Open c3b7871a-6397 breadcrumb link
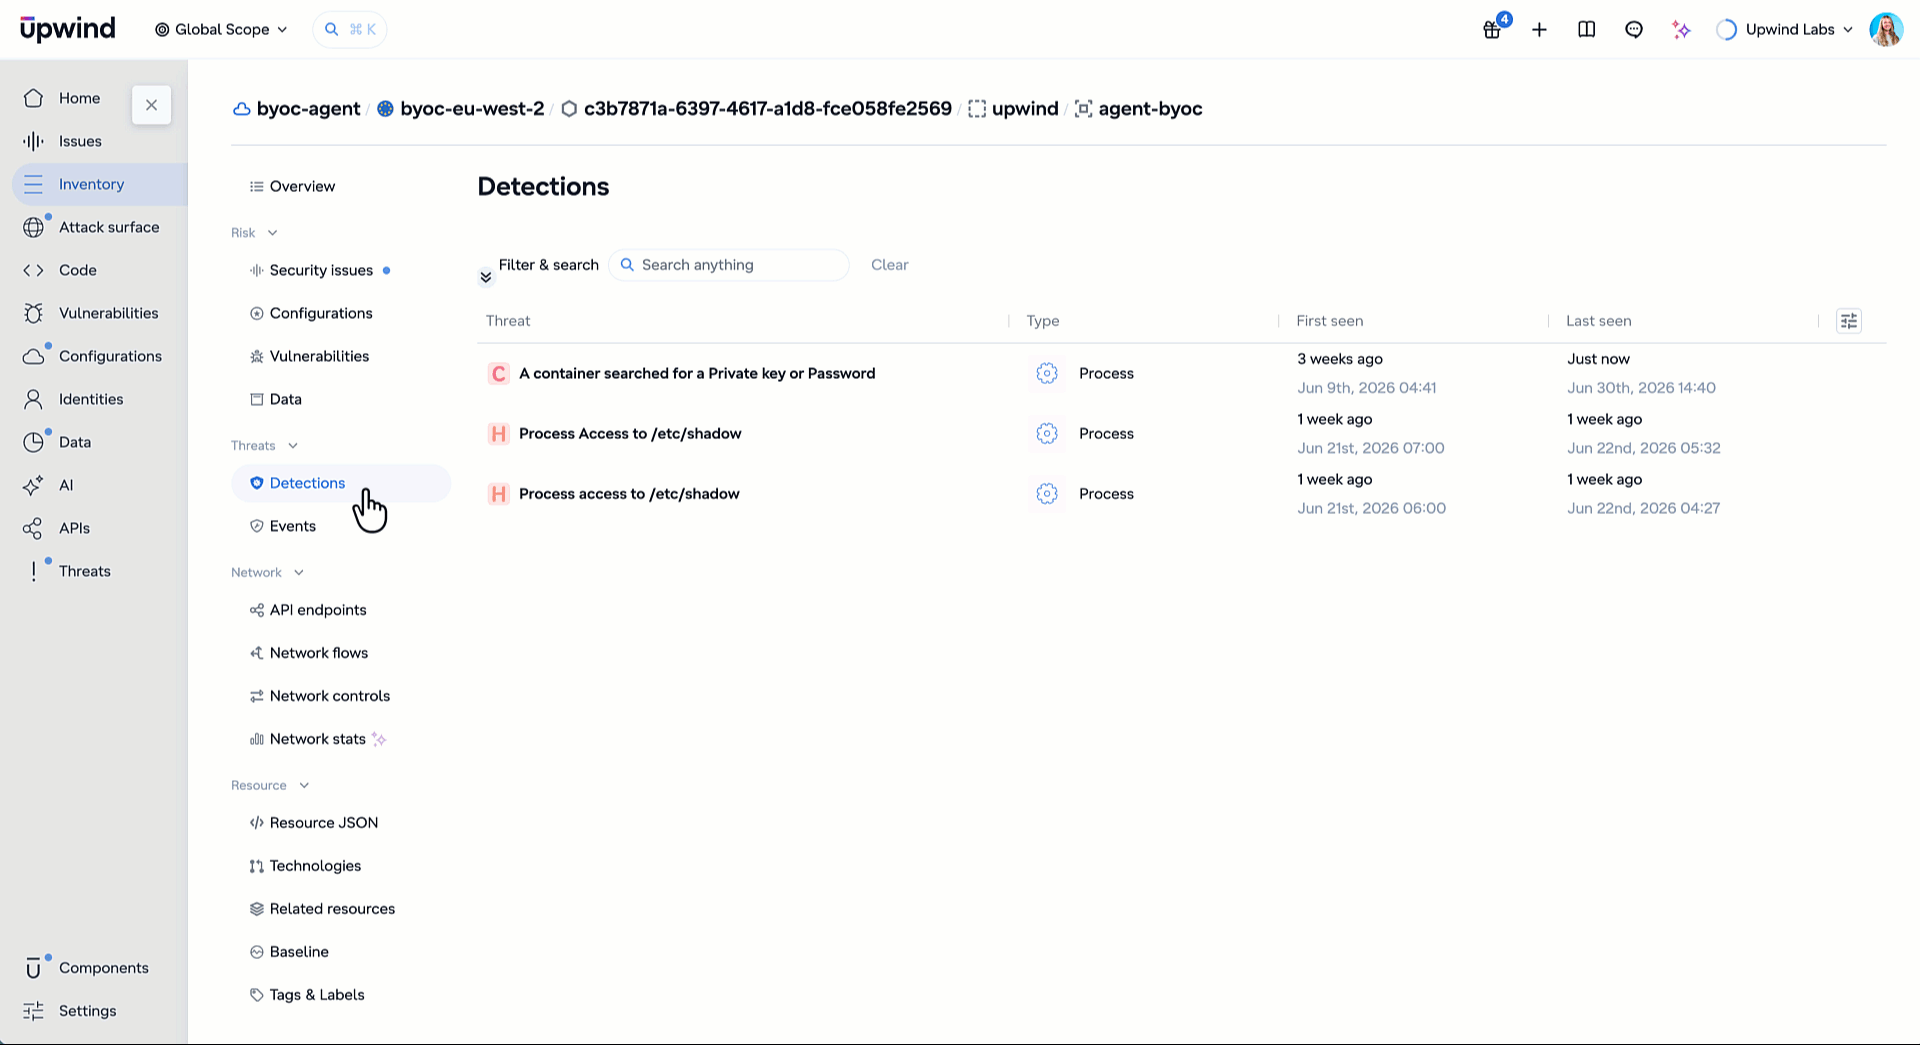 click(x=767, y=109)
